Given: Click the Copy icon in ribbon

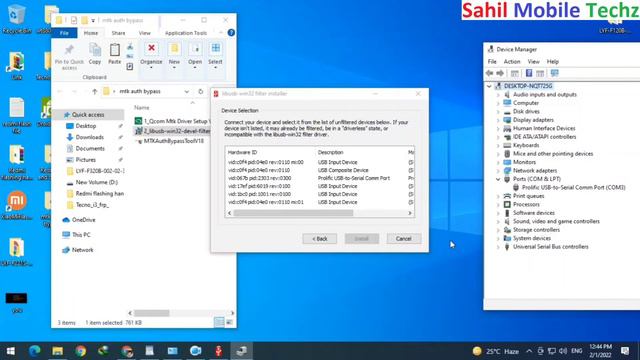Looking at the screenshot, I should (95, 54).
